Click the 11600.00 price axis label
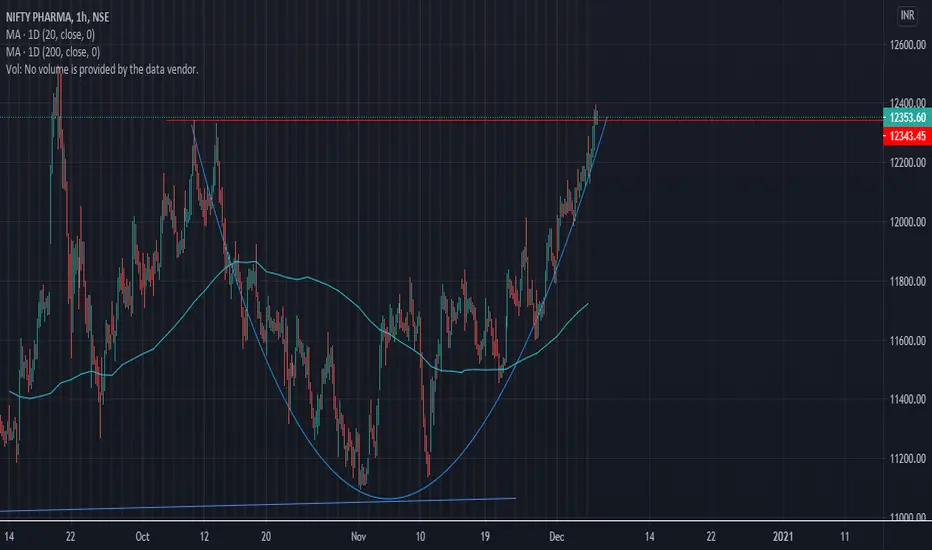The width and height of the screenshot is (932, 550). pos(908,341)
